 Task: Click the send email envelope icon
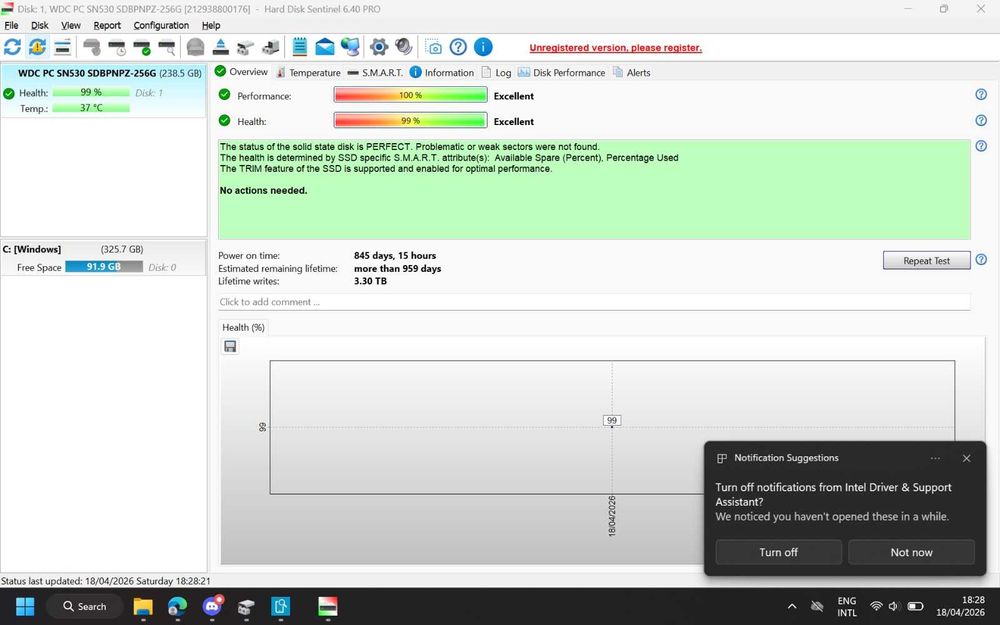325,47
